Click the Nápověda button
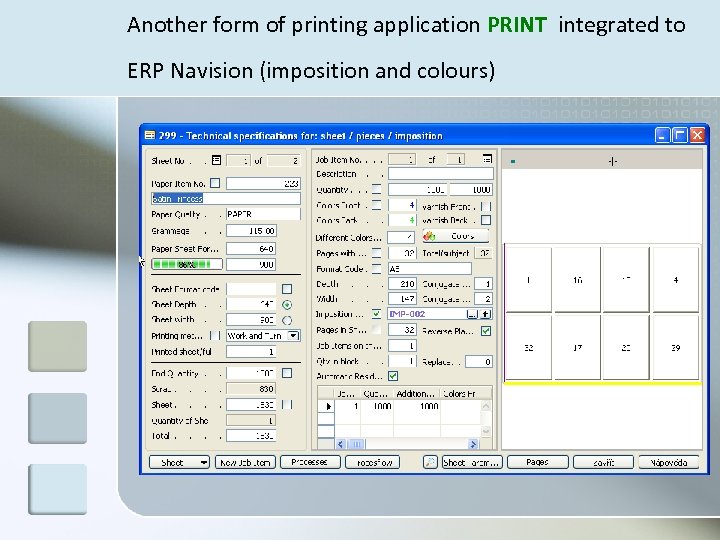The image size is (720, 540). click(669, 462)
